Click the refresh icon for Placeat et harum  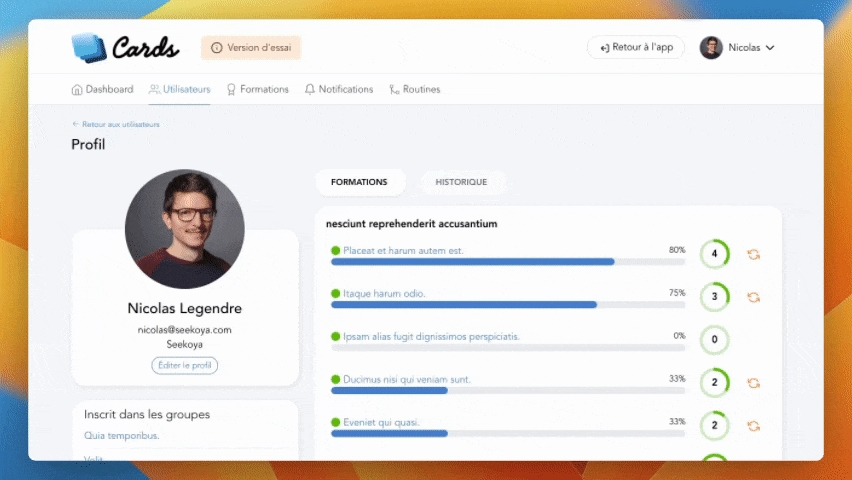pos(754,254)
